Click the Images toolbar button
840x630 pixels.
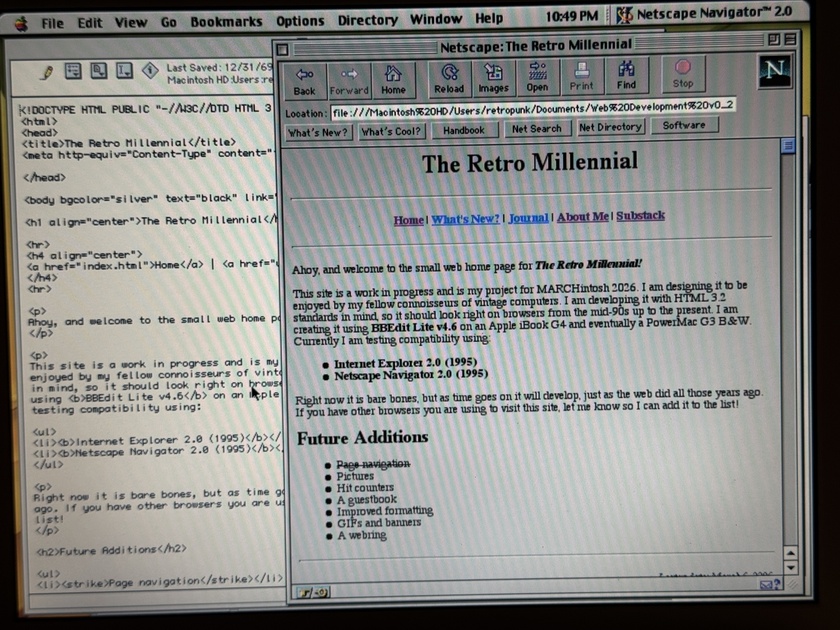click(493, 78)
